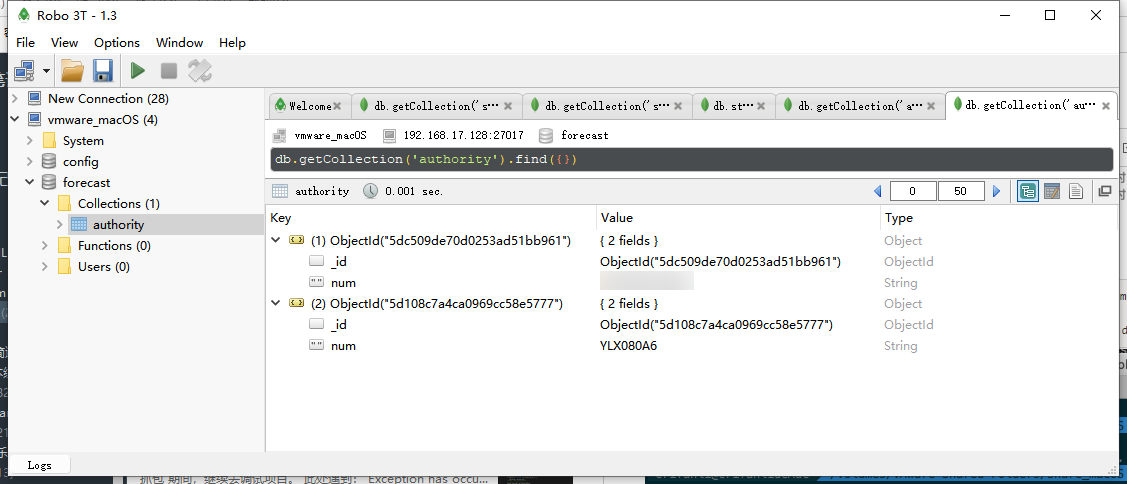Switch results to text view mode
This screenshot has height=484, width=1127.
(x=1076, y=191)
